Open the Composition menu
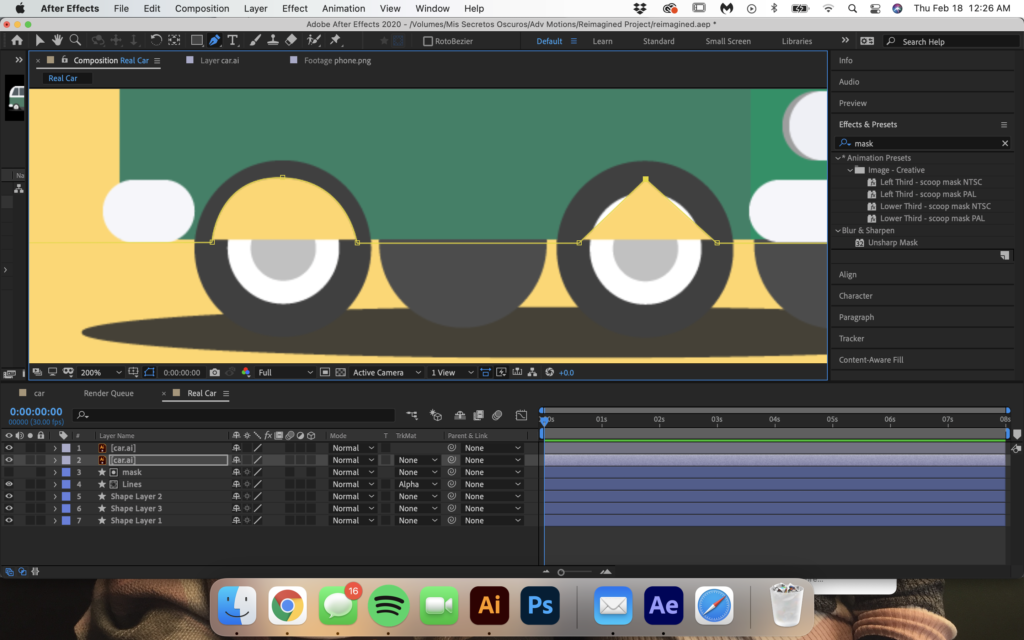The width and height of the screenshot is (1024, 640). 202,8
